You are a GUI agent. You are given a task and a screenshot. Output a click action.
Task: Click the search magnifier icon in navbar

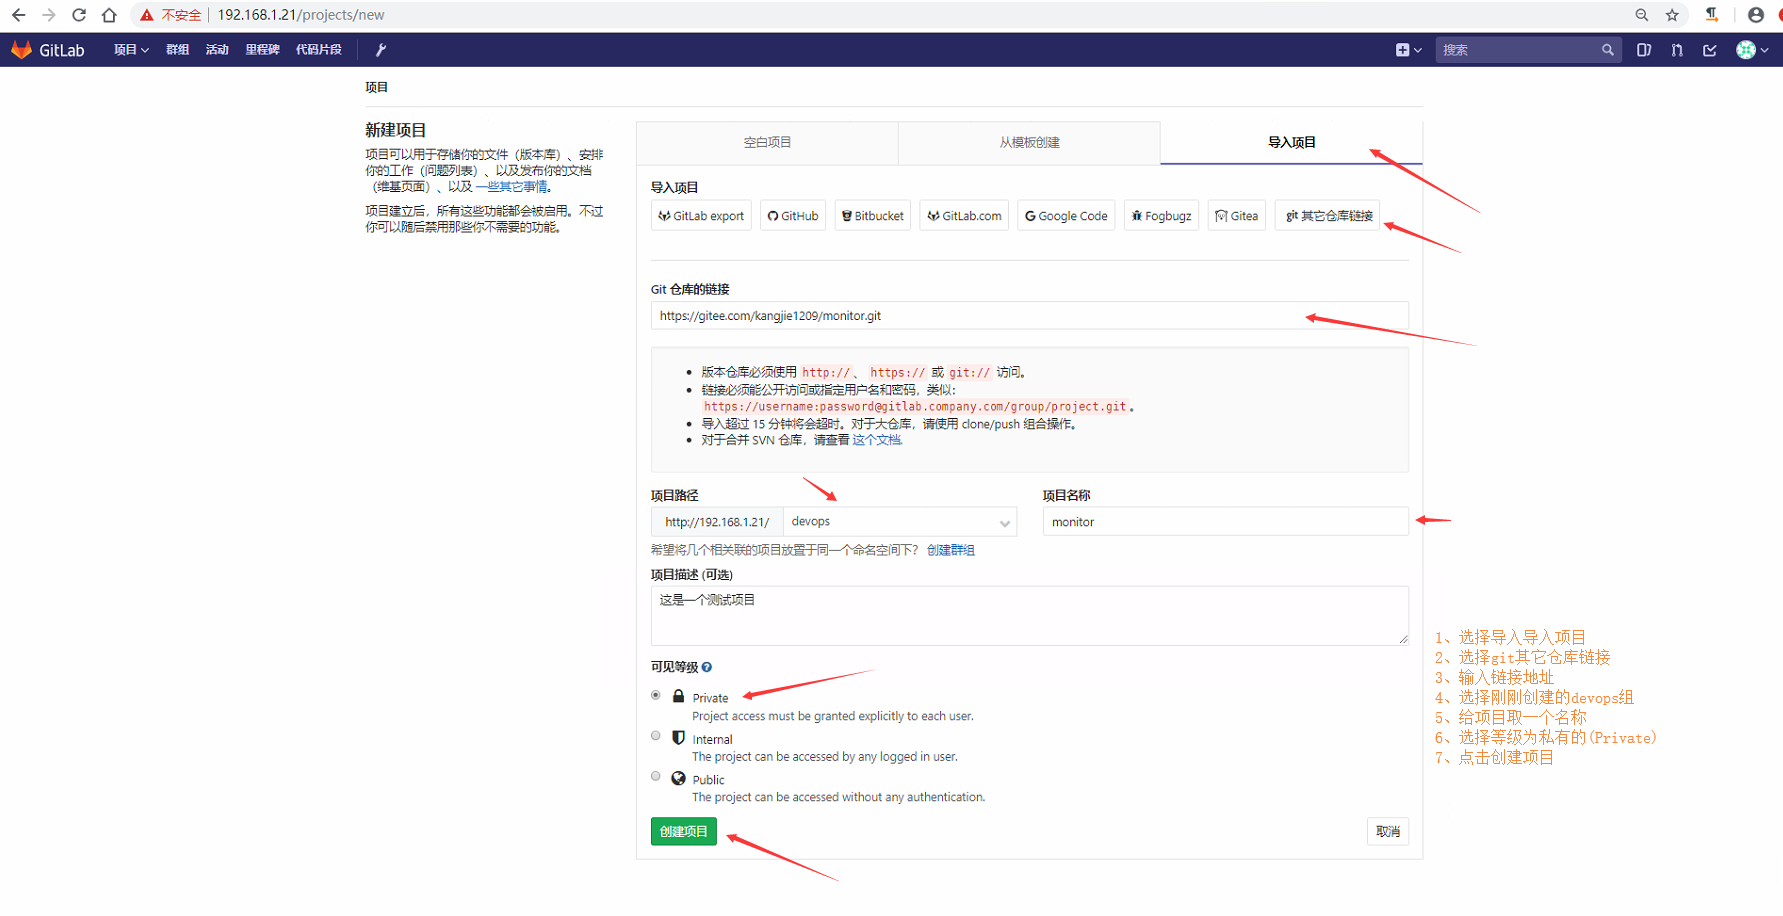pyautogui.click(x=1607, y=50)
